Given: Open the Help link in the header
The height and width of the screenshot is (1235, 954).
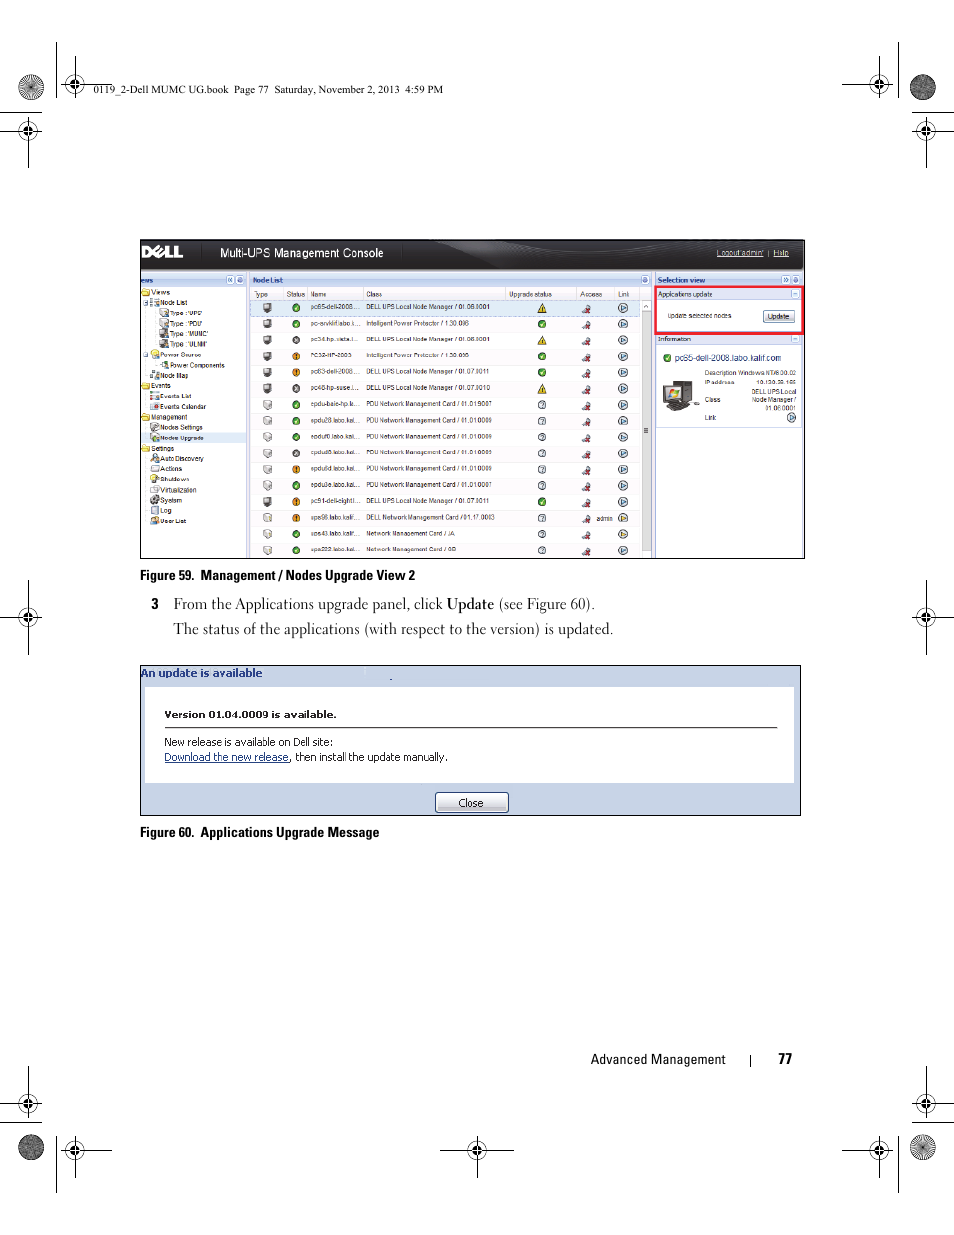Looking at the screenshot, I should pyautogui.click(x=781, y=253).
